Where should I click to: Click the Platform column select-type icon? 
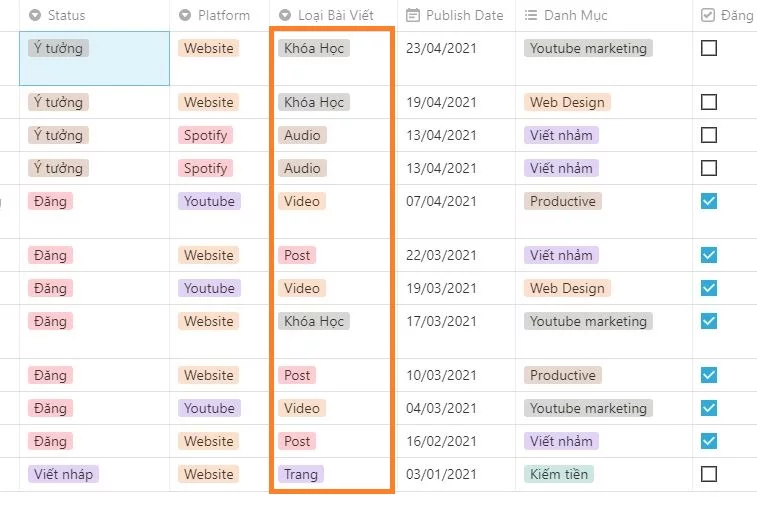(x=185, y=15)
